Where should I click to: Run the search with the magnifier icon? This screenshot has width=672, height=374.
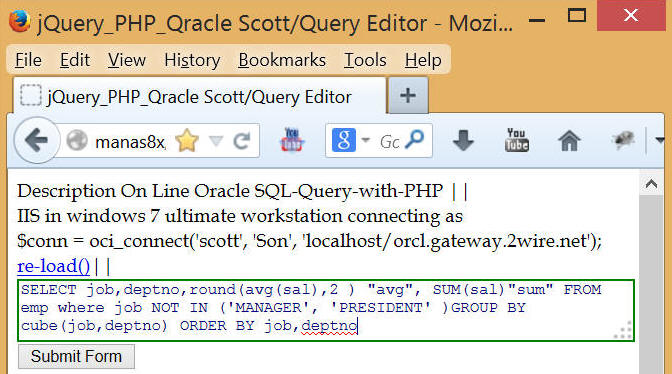coord(415,139)
